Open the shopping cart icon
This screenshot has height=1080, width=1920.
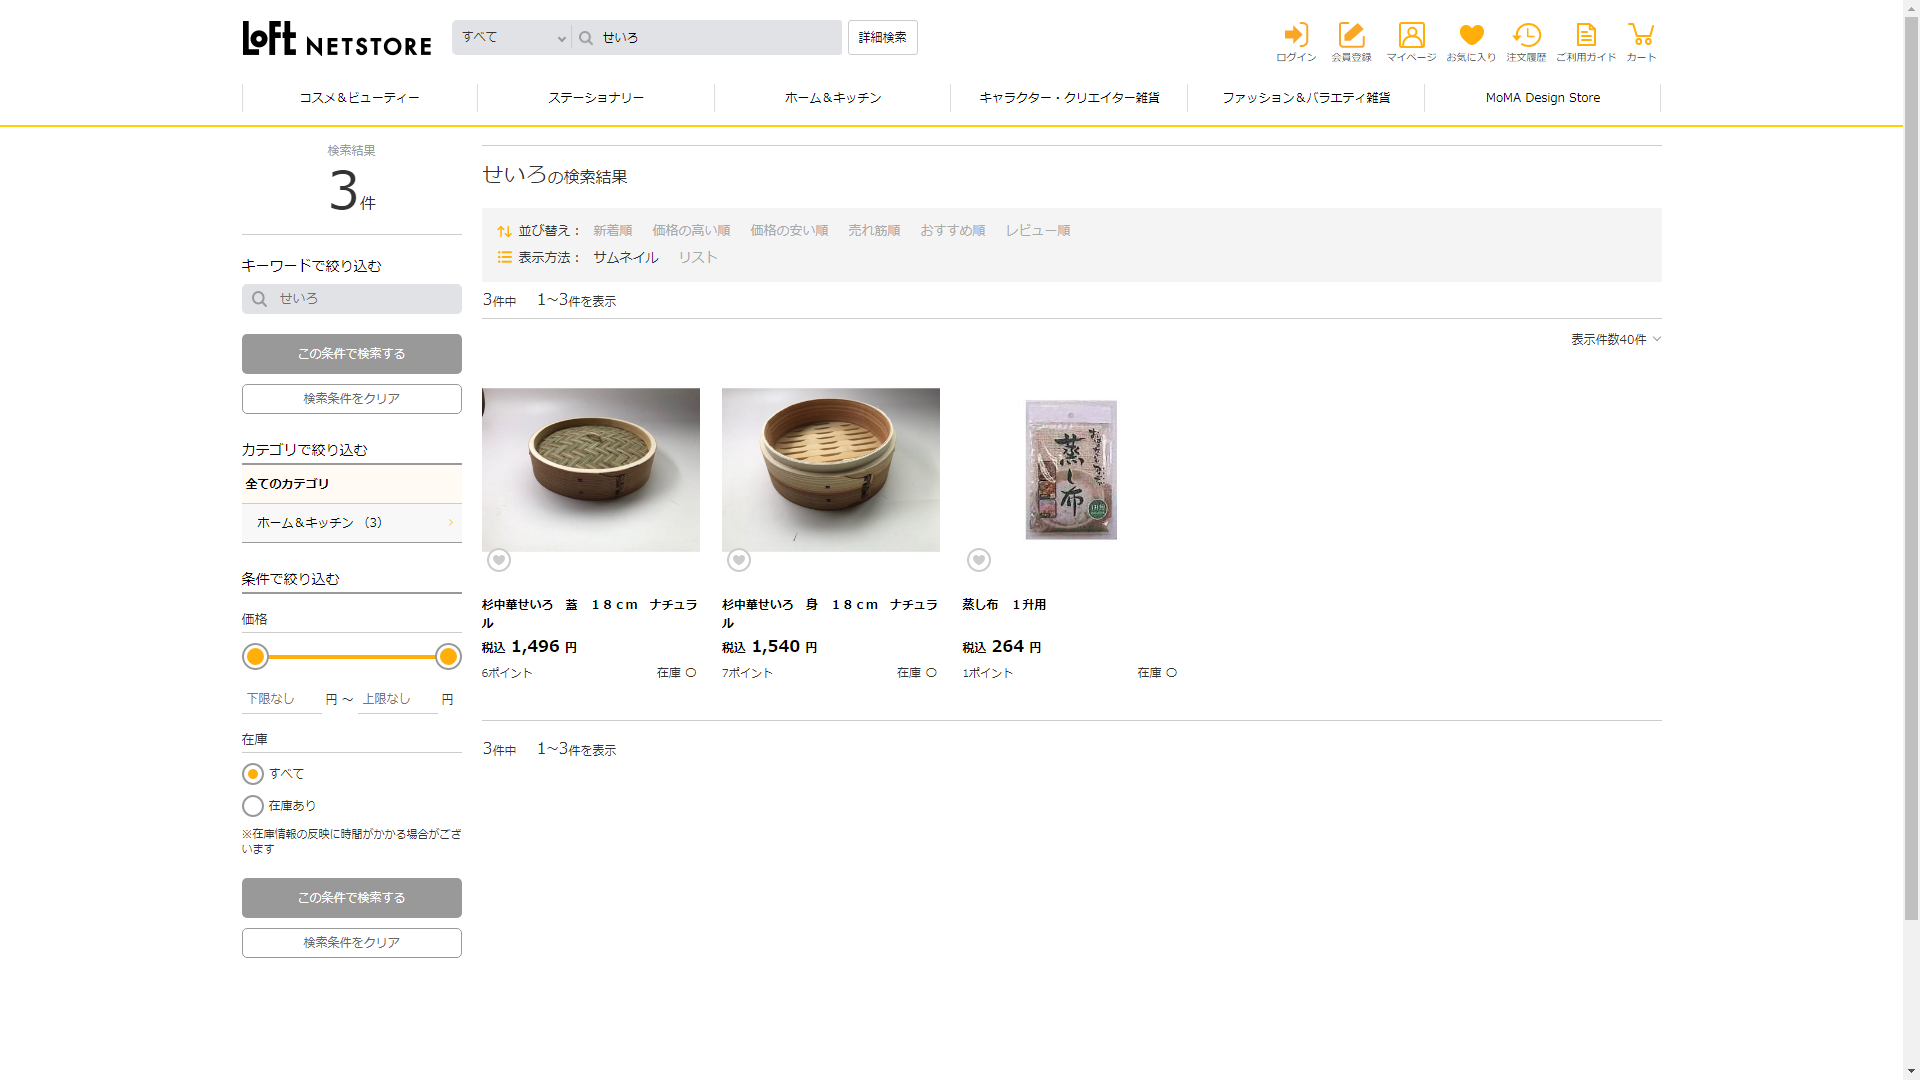pos(1640,36)
